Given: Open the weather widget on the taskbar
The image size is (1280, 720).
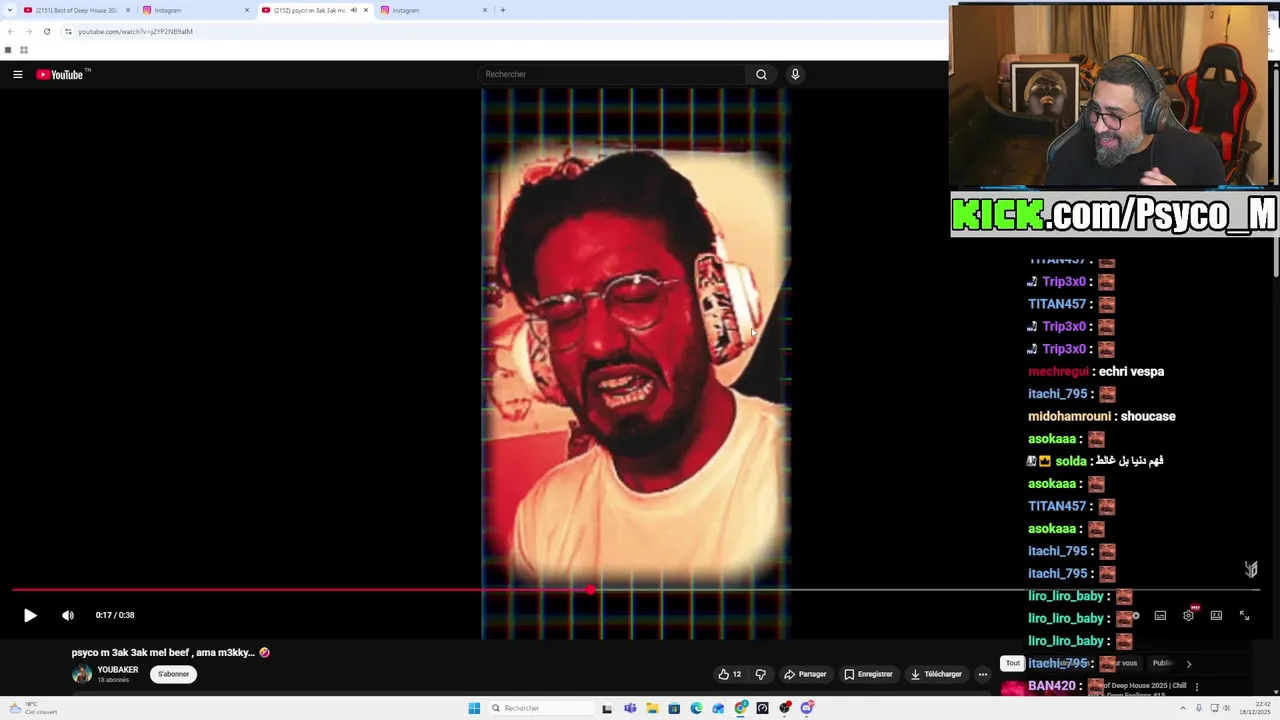Looking at the screenshot, I should click(32, 708).
